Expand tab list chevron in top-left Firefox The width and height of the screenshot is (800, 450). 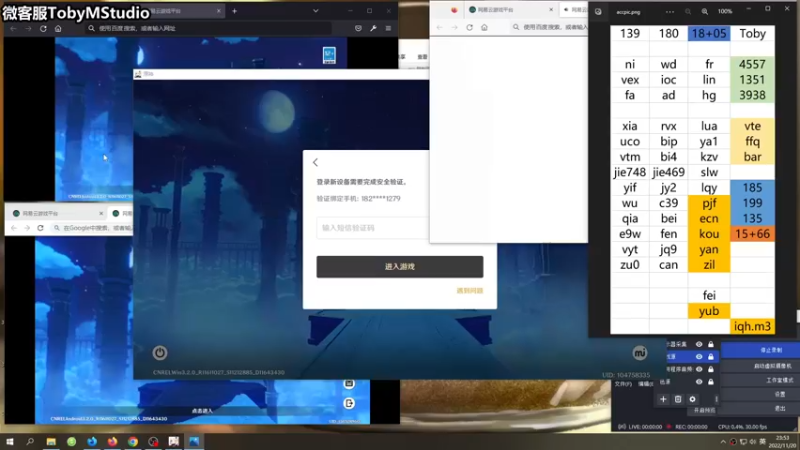point(316,11)
